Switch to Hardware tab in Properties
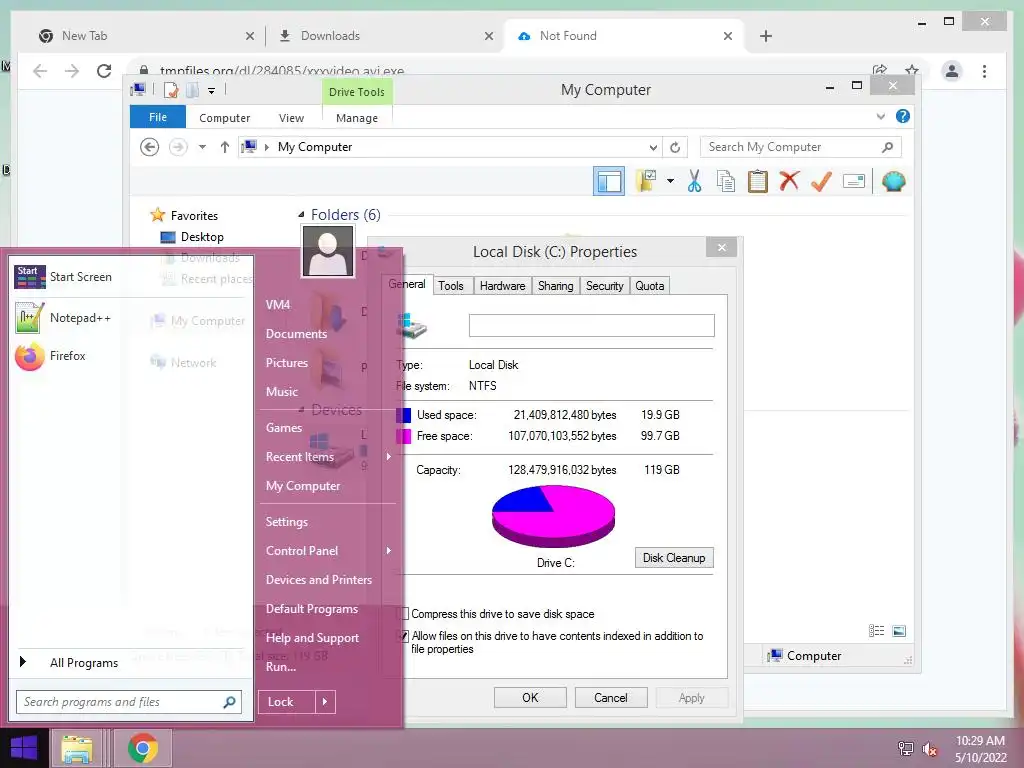Image resolution: width=1024 pixels, height=768 pixels. (x=502, y=286)
